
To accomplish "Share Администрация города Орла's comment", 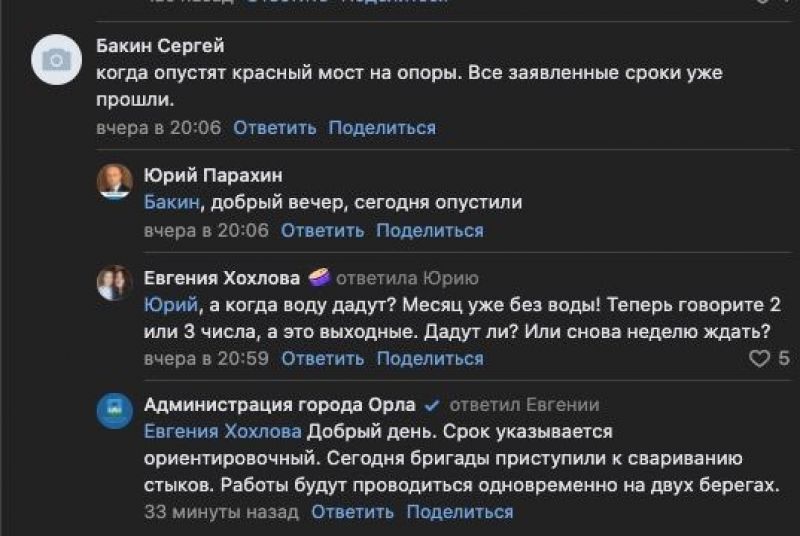I will (460, 512).
